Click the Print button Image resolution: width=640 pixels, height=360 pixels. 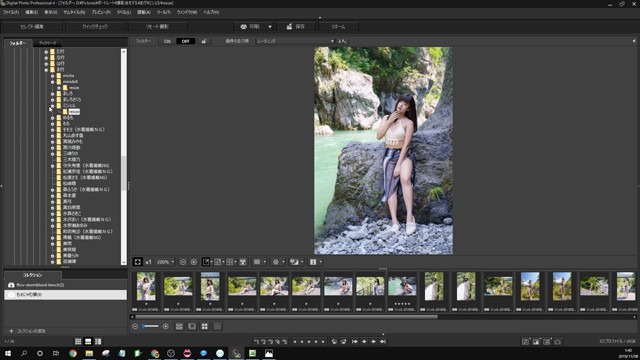pos(250,27)
